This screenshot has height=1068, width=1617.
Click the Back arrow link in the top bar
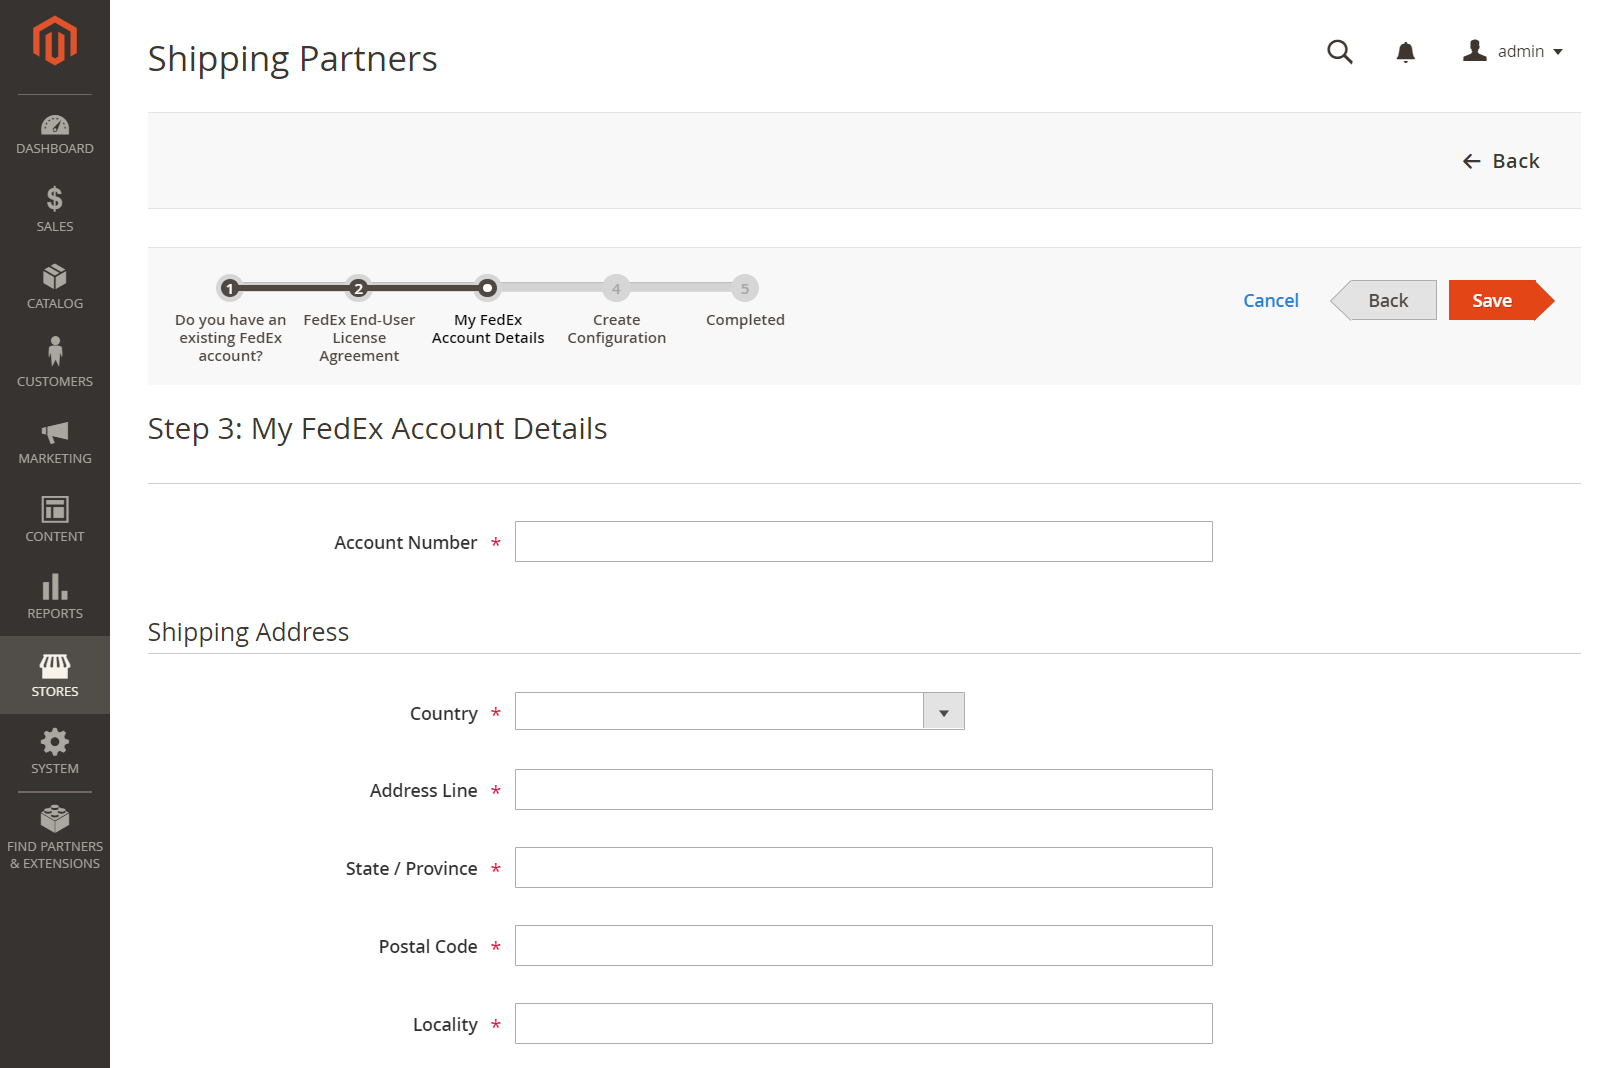1501,161
